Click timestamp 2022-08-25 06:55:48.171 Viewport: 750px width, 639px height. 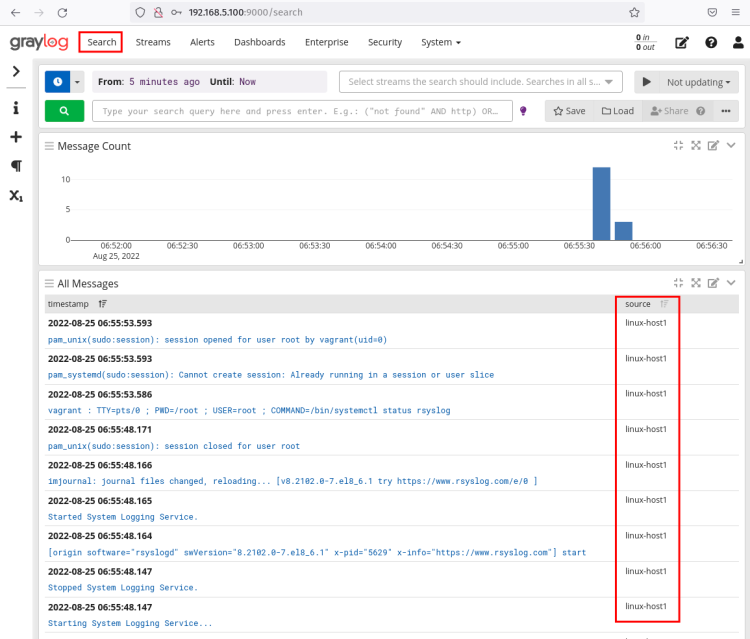point(99,430)
